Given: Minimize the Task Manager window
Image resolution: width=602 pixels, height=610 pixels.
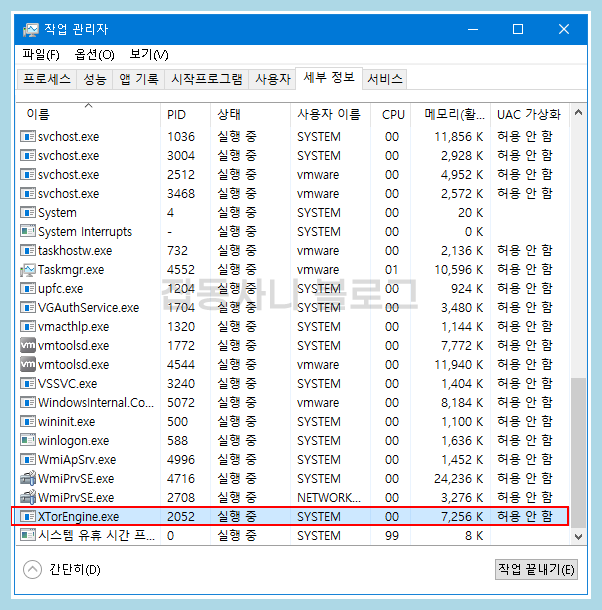Looking at the screenshot, I should tap(473, 30).
